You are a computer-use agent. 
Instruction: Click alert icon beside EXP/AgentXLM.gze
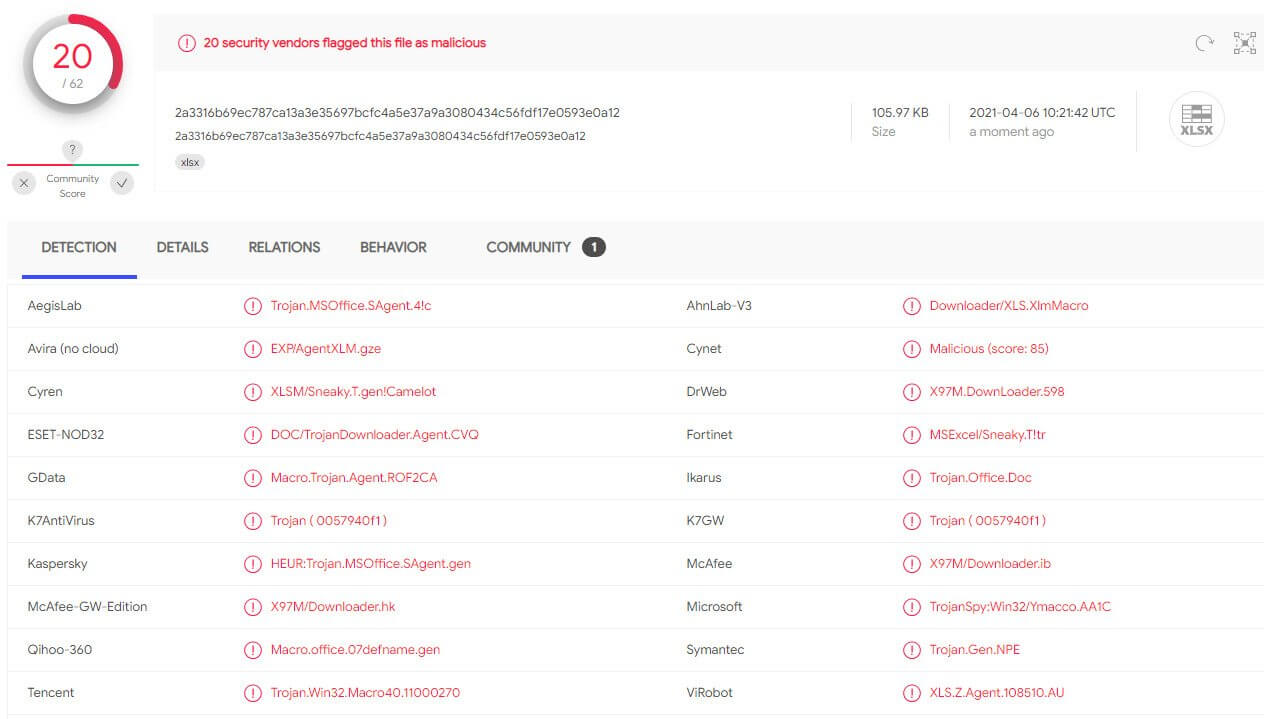click(252, 349)
